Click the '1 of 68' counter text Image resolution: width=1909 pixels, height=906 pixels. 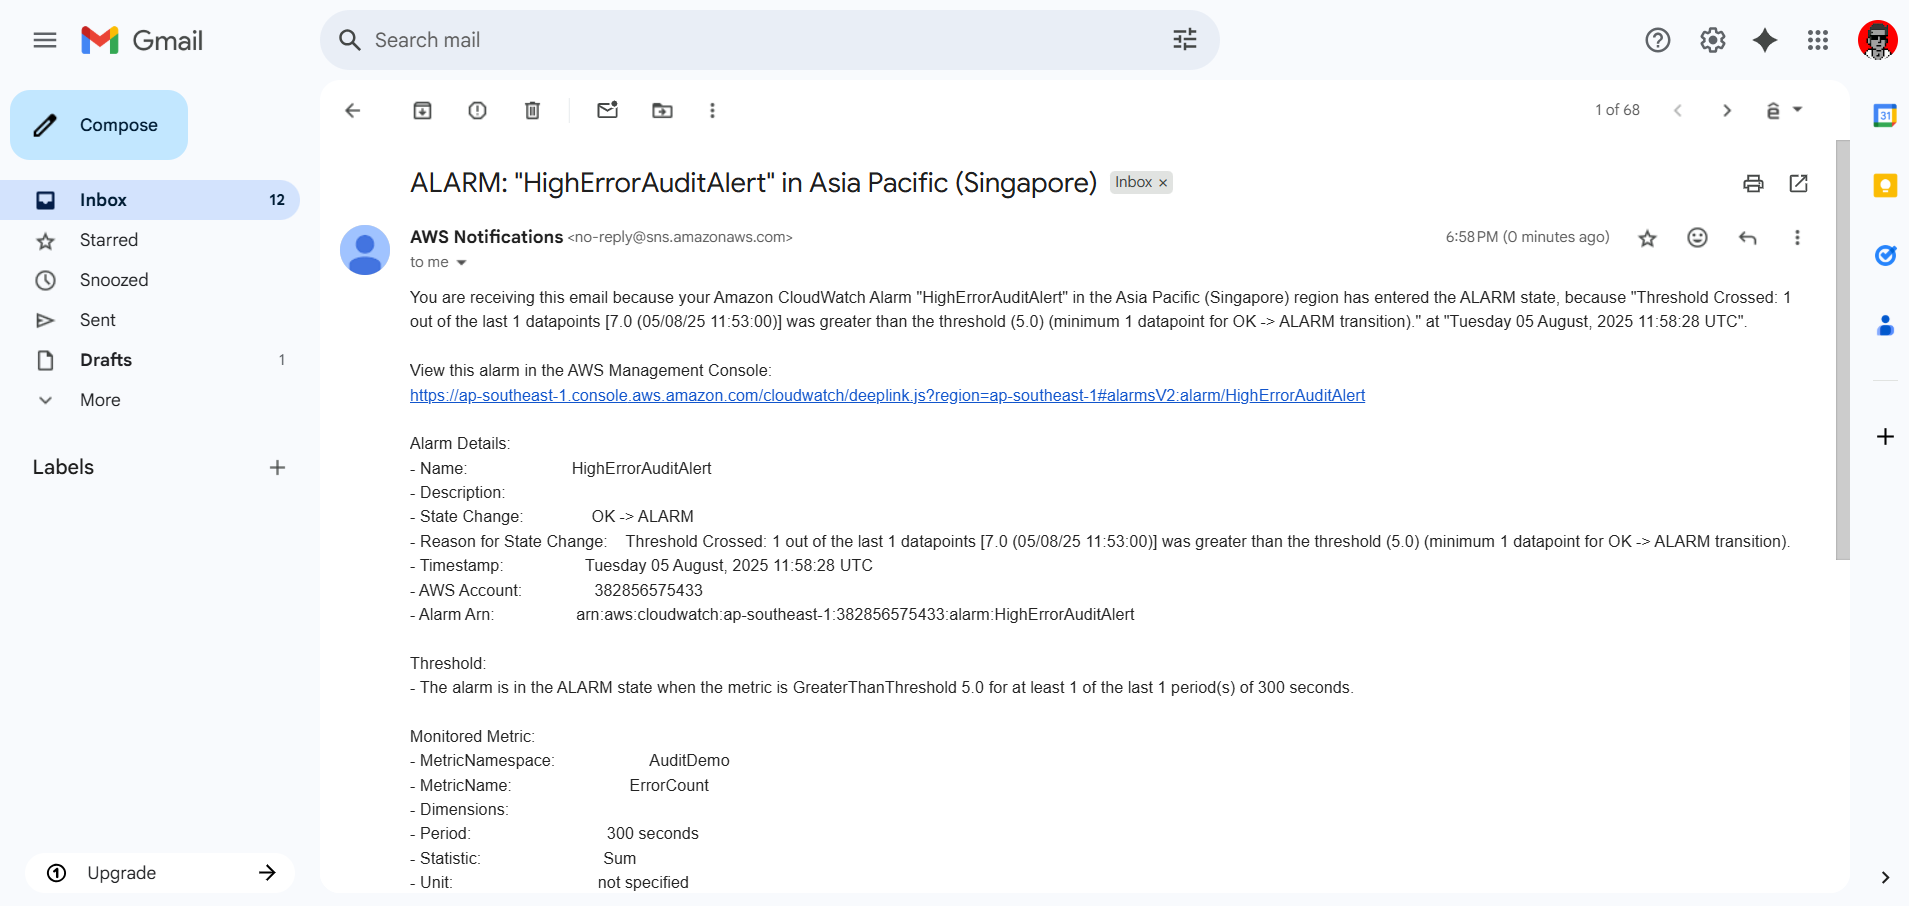(x=1617, y=110)
